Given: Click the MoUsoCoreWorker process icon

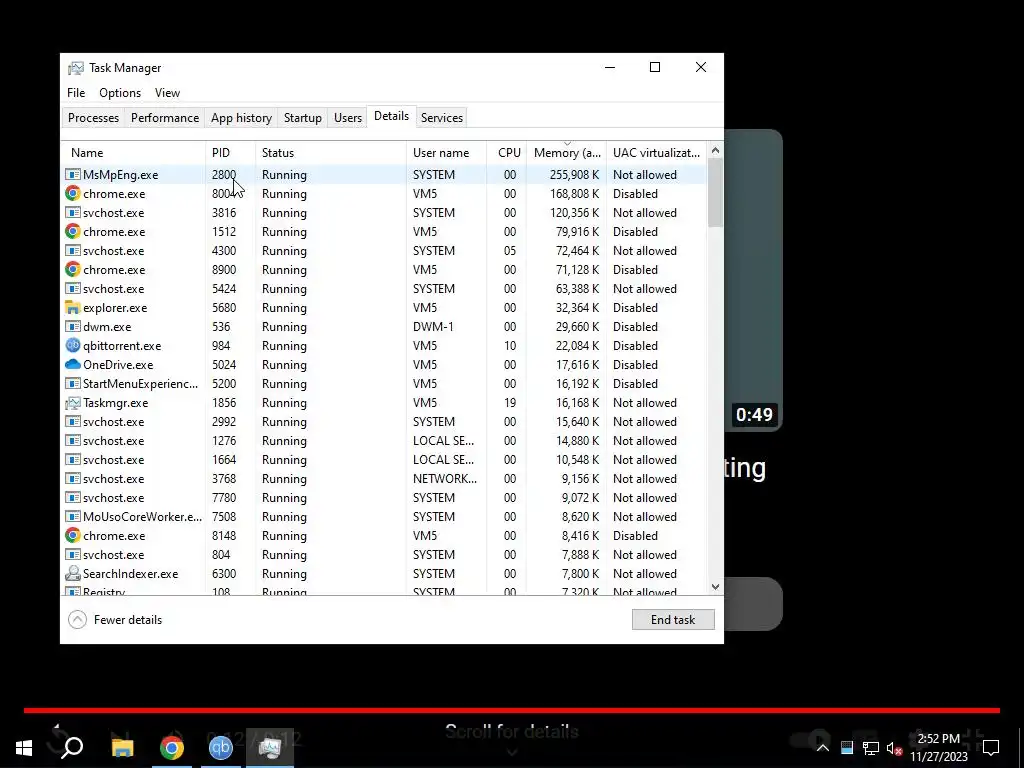Looking at the screenshot, I should tap(72, 516).
